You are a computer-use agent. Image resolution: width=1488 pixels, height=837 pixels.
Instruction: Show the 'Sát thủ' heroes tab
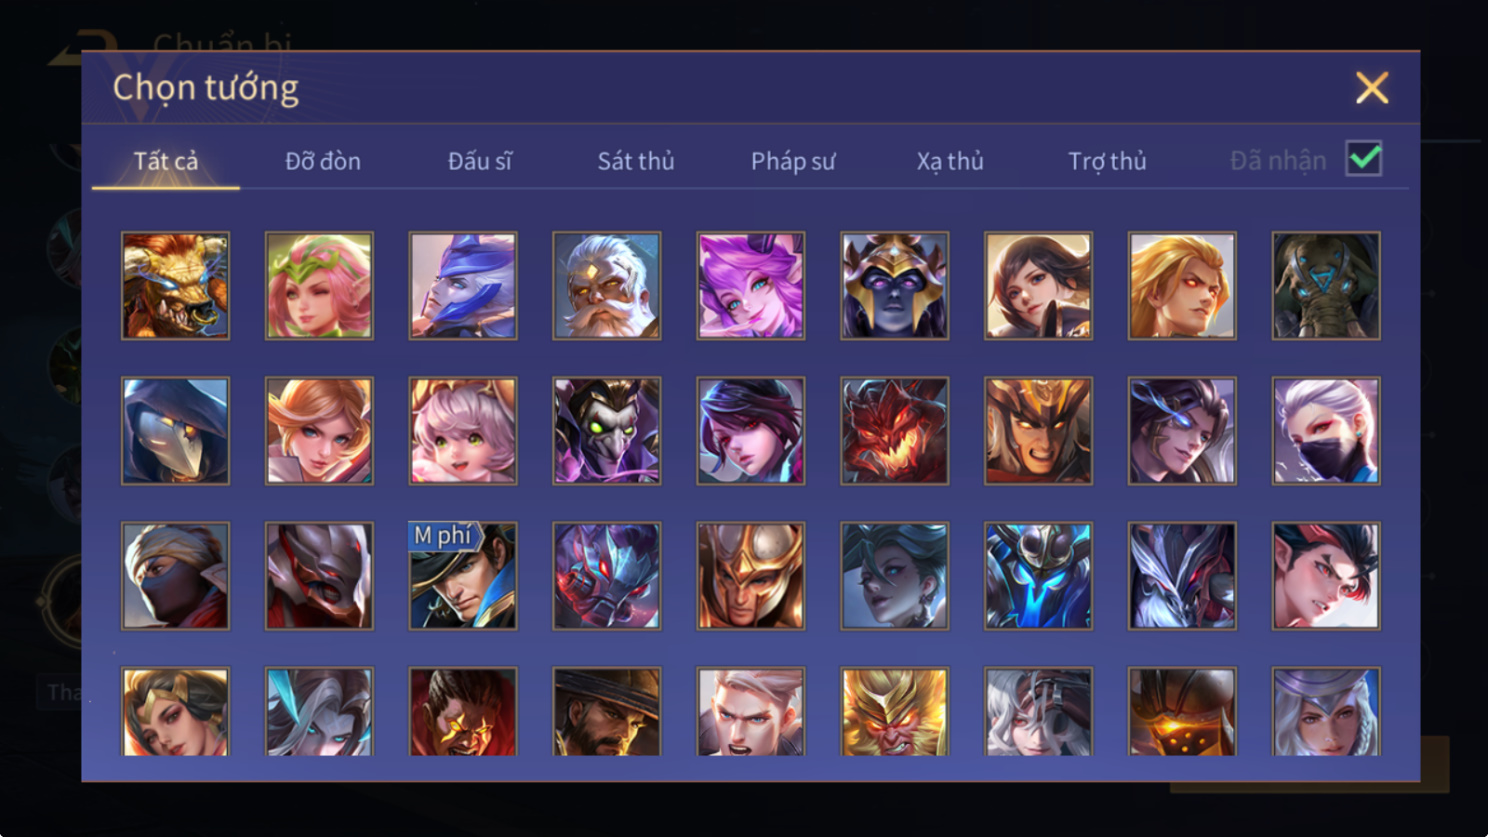[x=636, y=161]
